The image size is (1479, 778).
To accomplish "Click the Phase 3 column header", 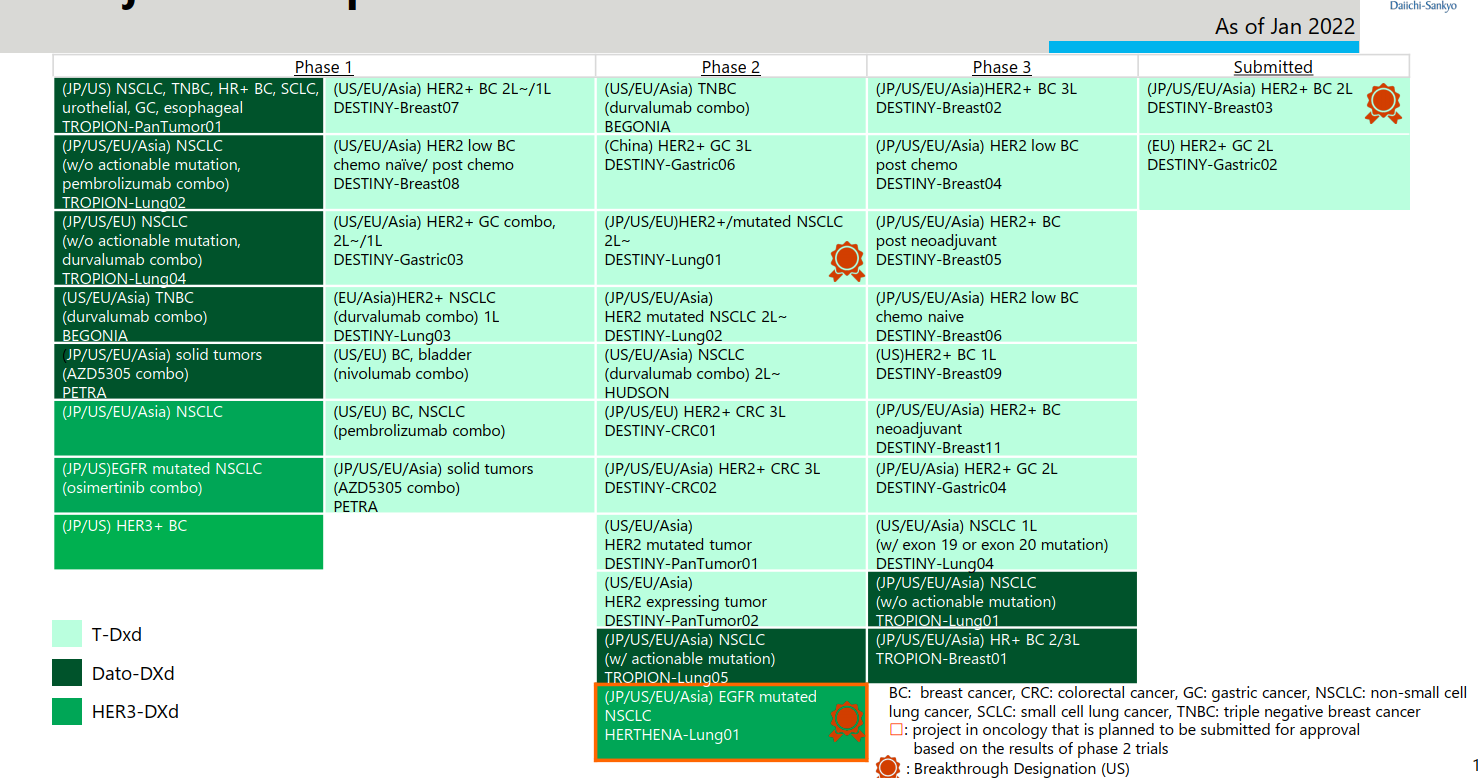I will pyautogui.click(x=1001, y=67).
